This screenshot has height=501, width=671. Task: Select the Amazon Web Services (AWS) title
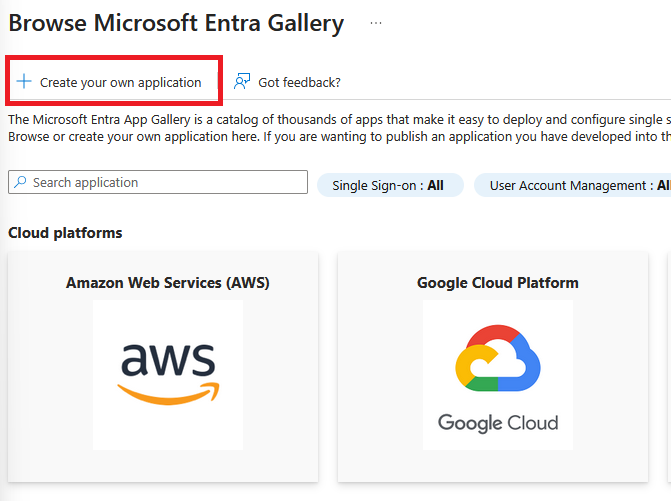point(168,283)
